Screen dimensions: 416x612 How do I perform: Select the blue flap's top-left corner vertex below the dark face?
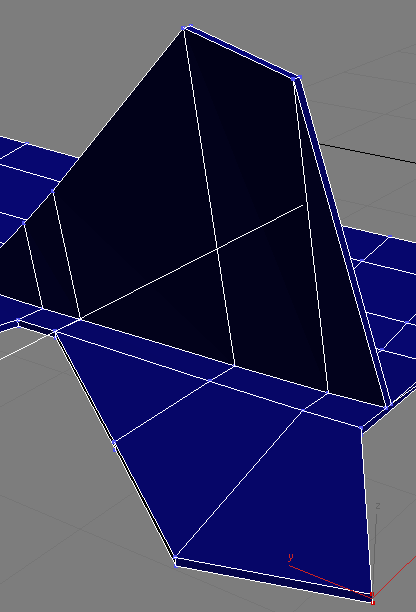[x=55, y=332]
